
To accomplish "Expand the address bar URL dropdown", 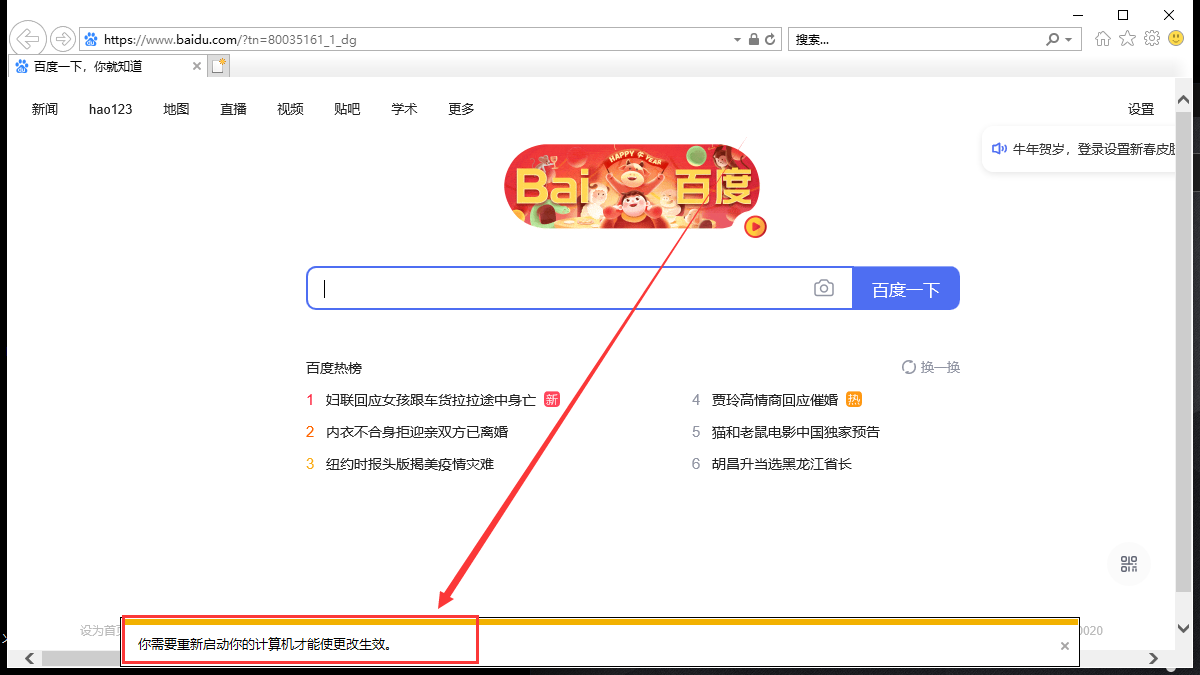I will (x=738, y=40).
